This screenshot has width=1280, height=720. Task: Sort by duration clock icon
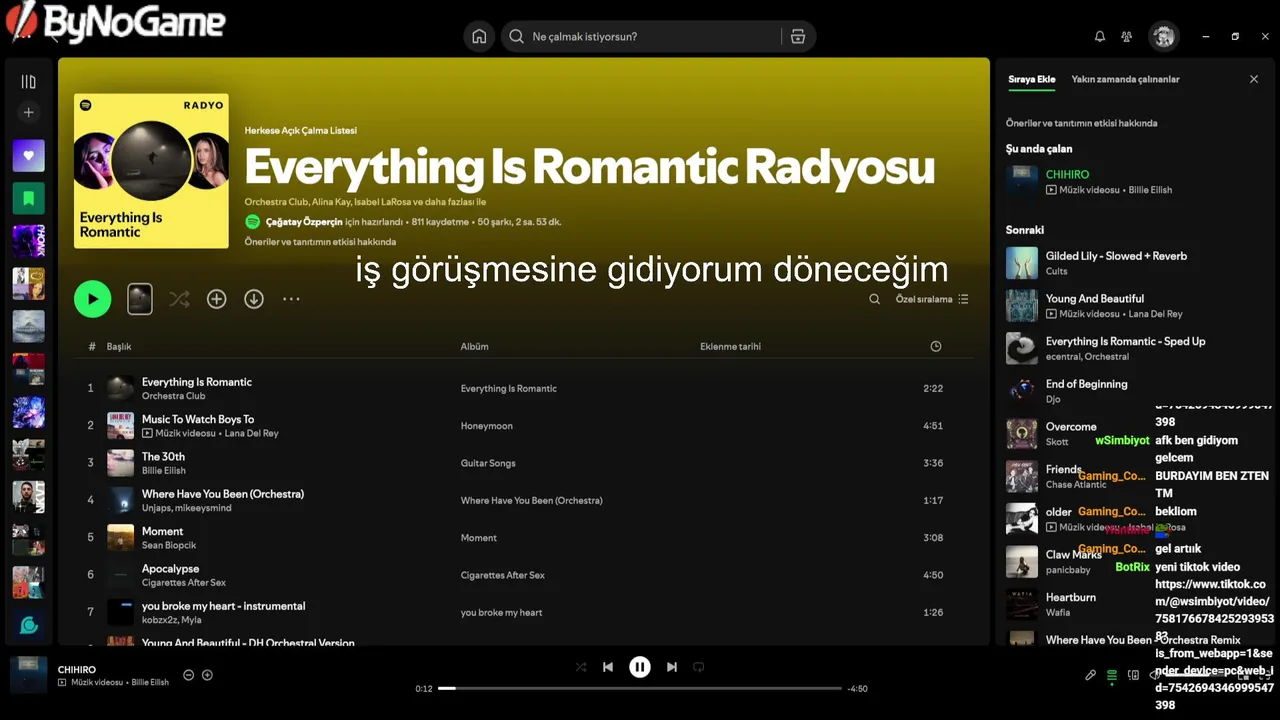pos(936,346)
